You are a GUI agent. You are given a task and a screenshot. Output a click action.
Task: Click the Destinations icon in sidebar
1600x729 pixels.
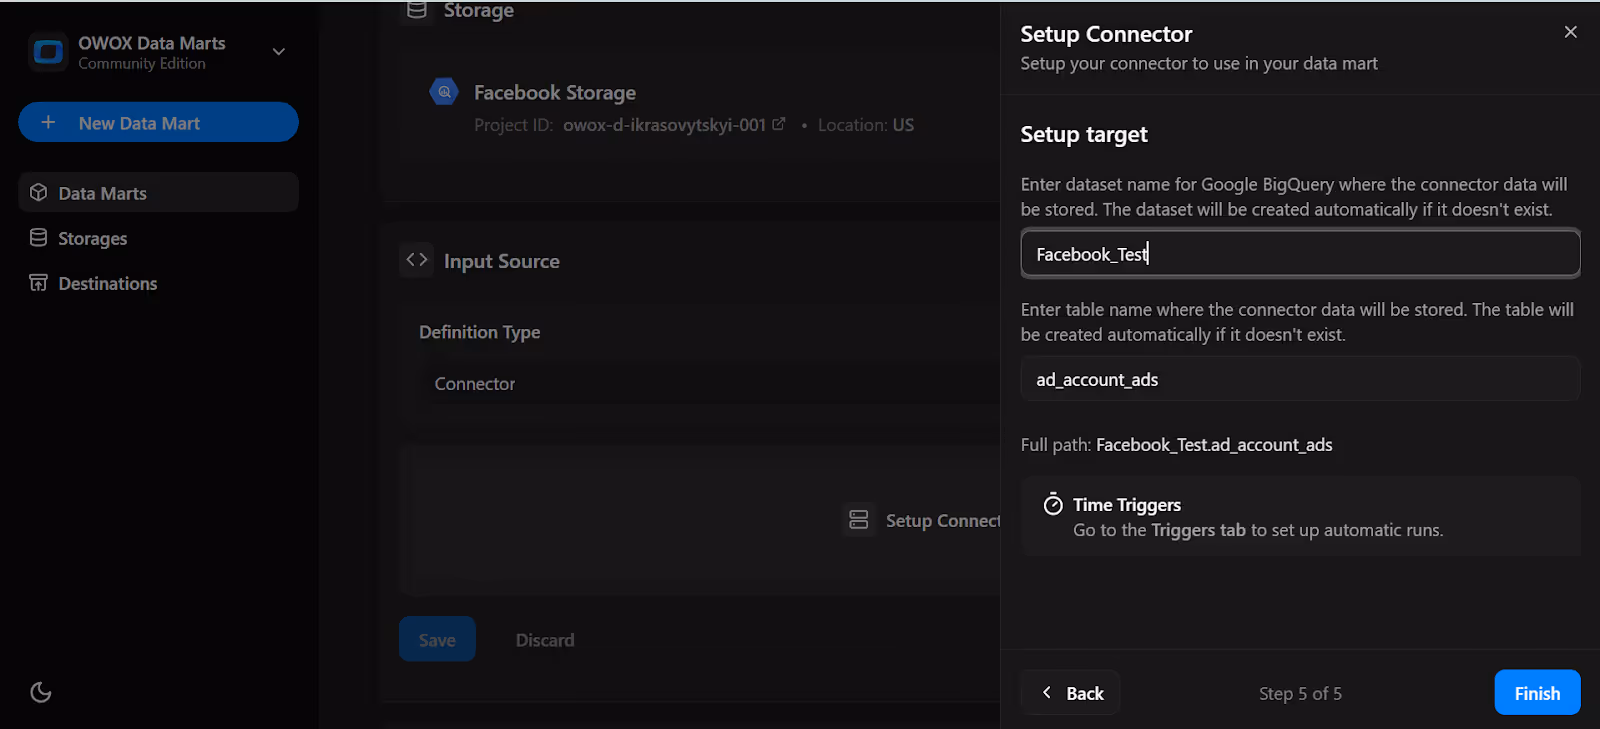(x=39, y=283)
